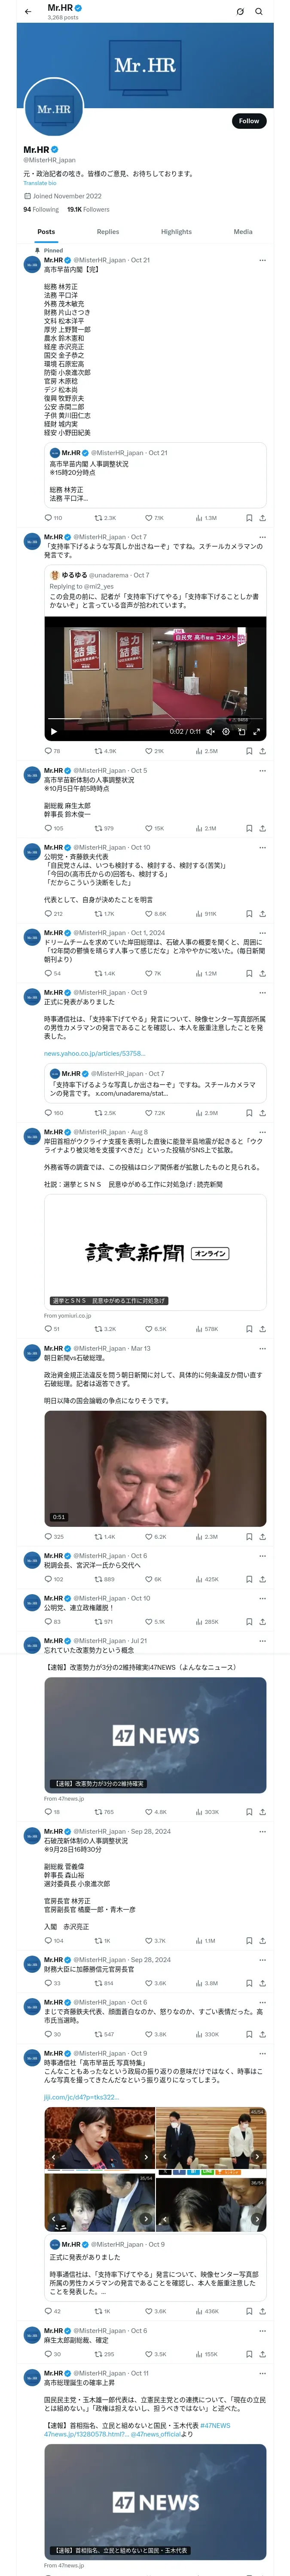Image resolution: width=290 pixels, height=2576 pixels.
Task: Share the pinned Oct 21 post
Action: tap(262, 518)
